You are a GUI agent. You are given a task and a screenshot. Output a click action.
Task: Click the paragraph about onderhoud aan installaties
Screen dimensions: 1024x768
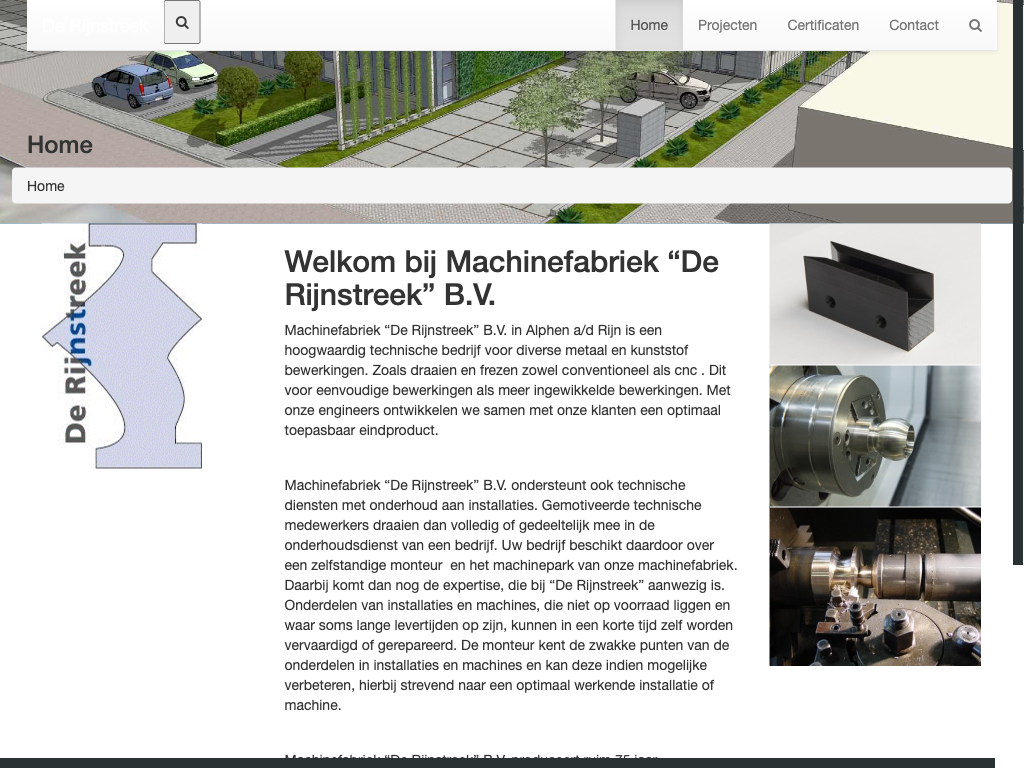[x=510, y=595]
